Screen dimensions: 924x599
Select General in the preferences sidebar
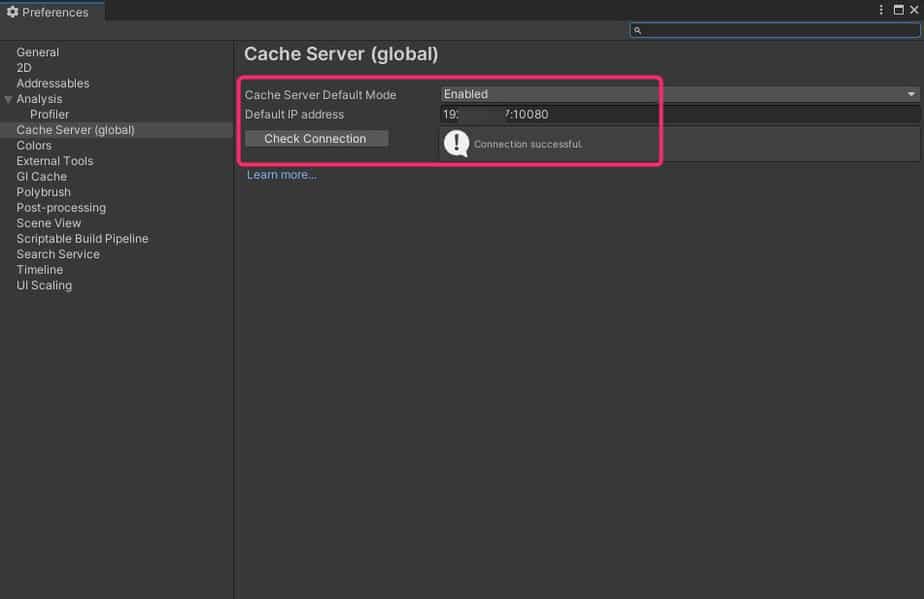coord(38,51)
